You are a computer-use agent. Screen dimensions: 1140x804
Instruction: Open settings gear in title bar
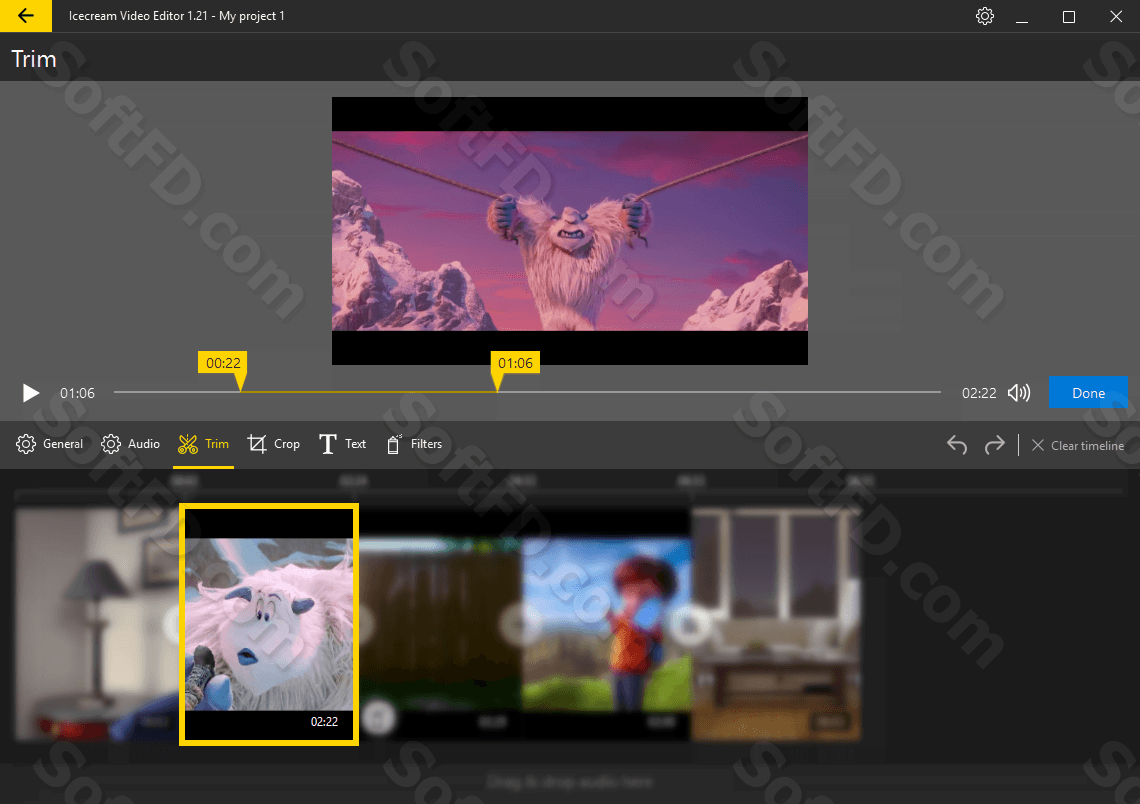(984, 16)
